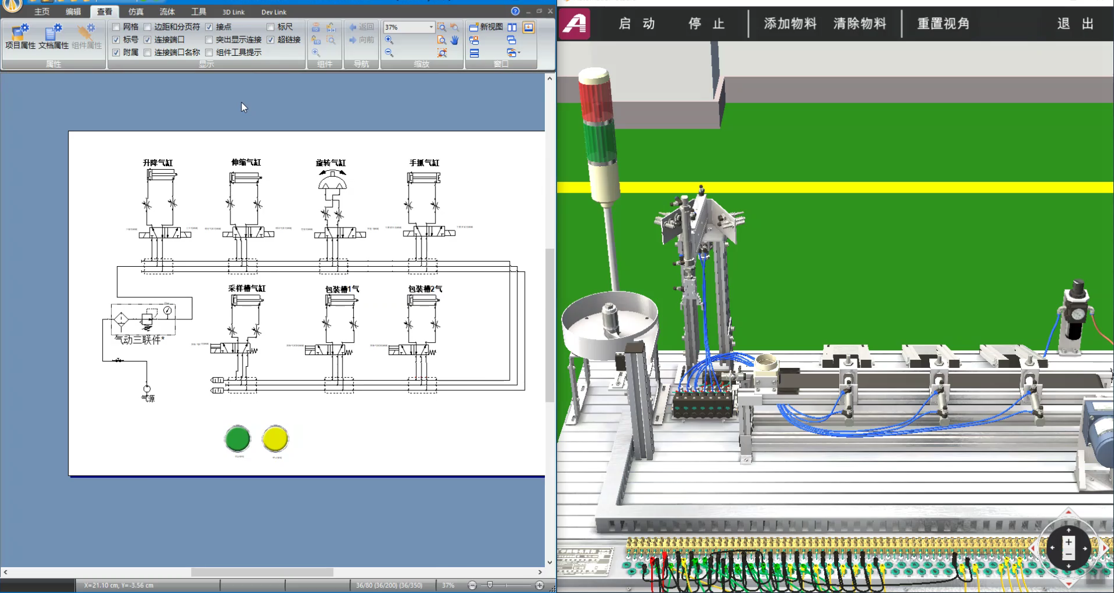Open 文档属性 document properties
Image resolution: width=1114 pixels, height=593 pixels.
tap(53, 37)
